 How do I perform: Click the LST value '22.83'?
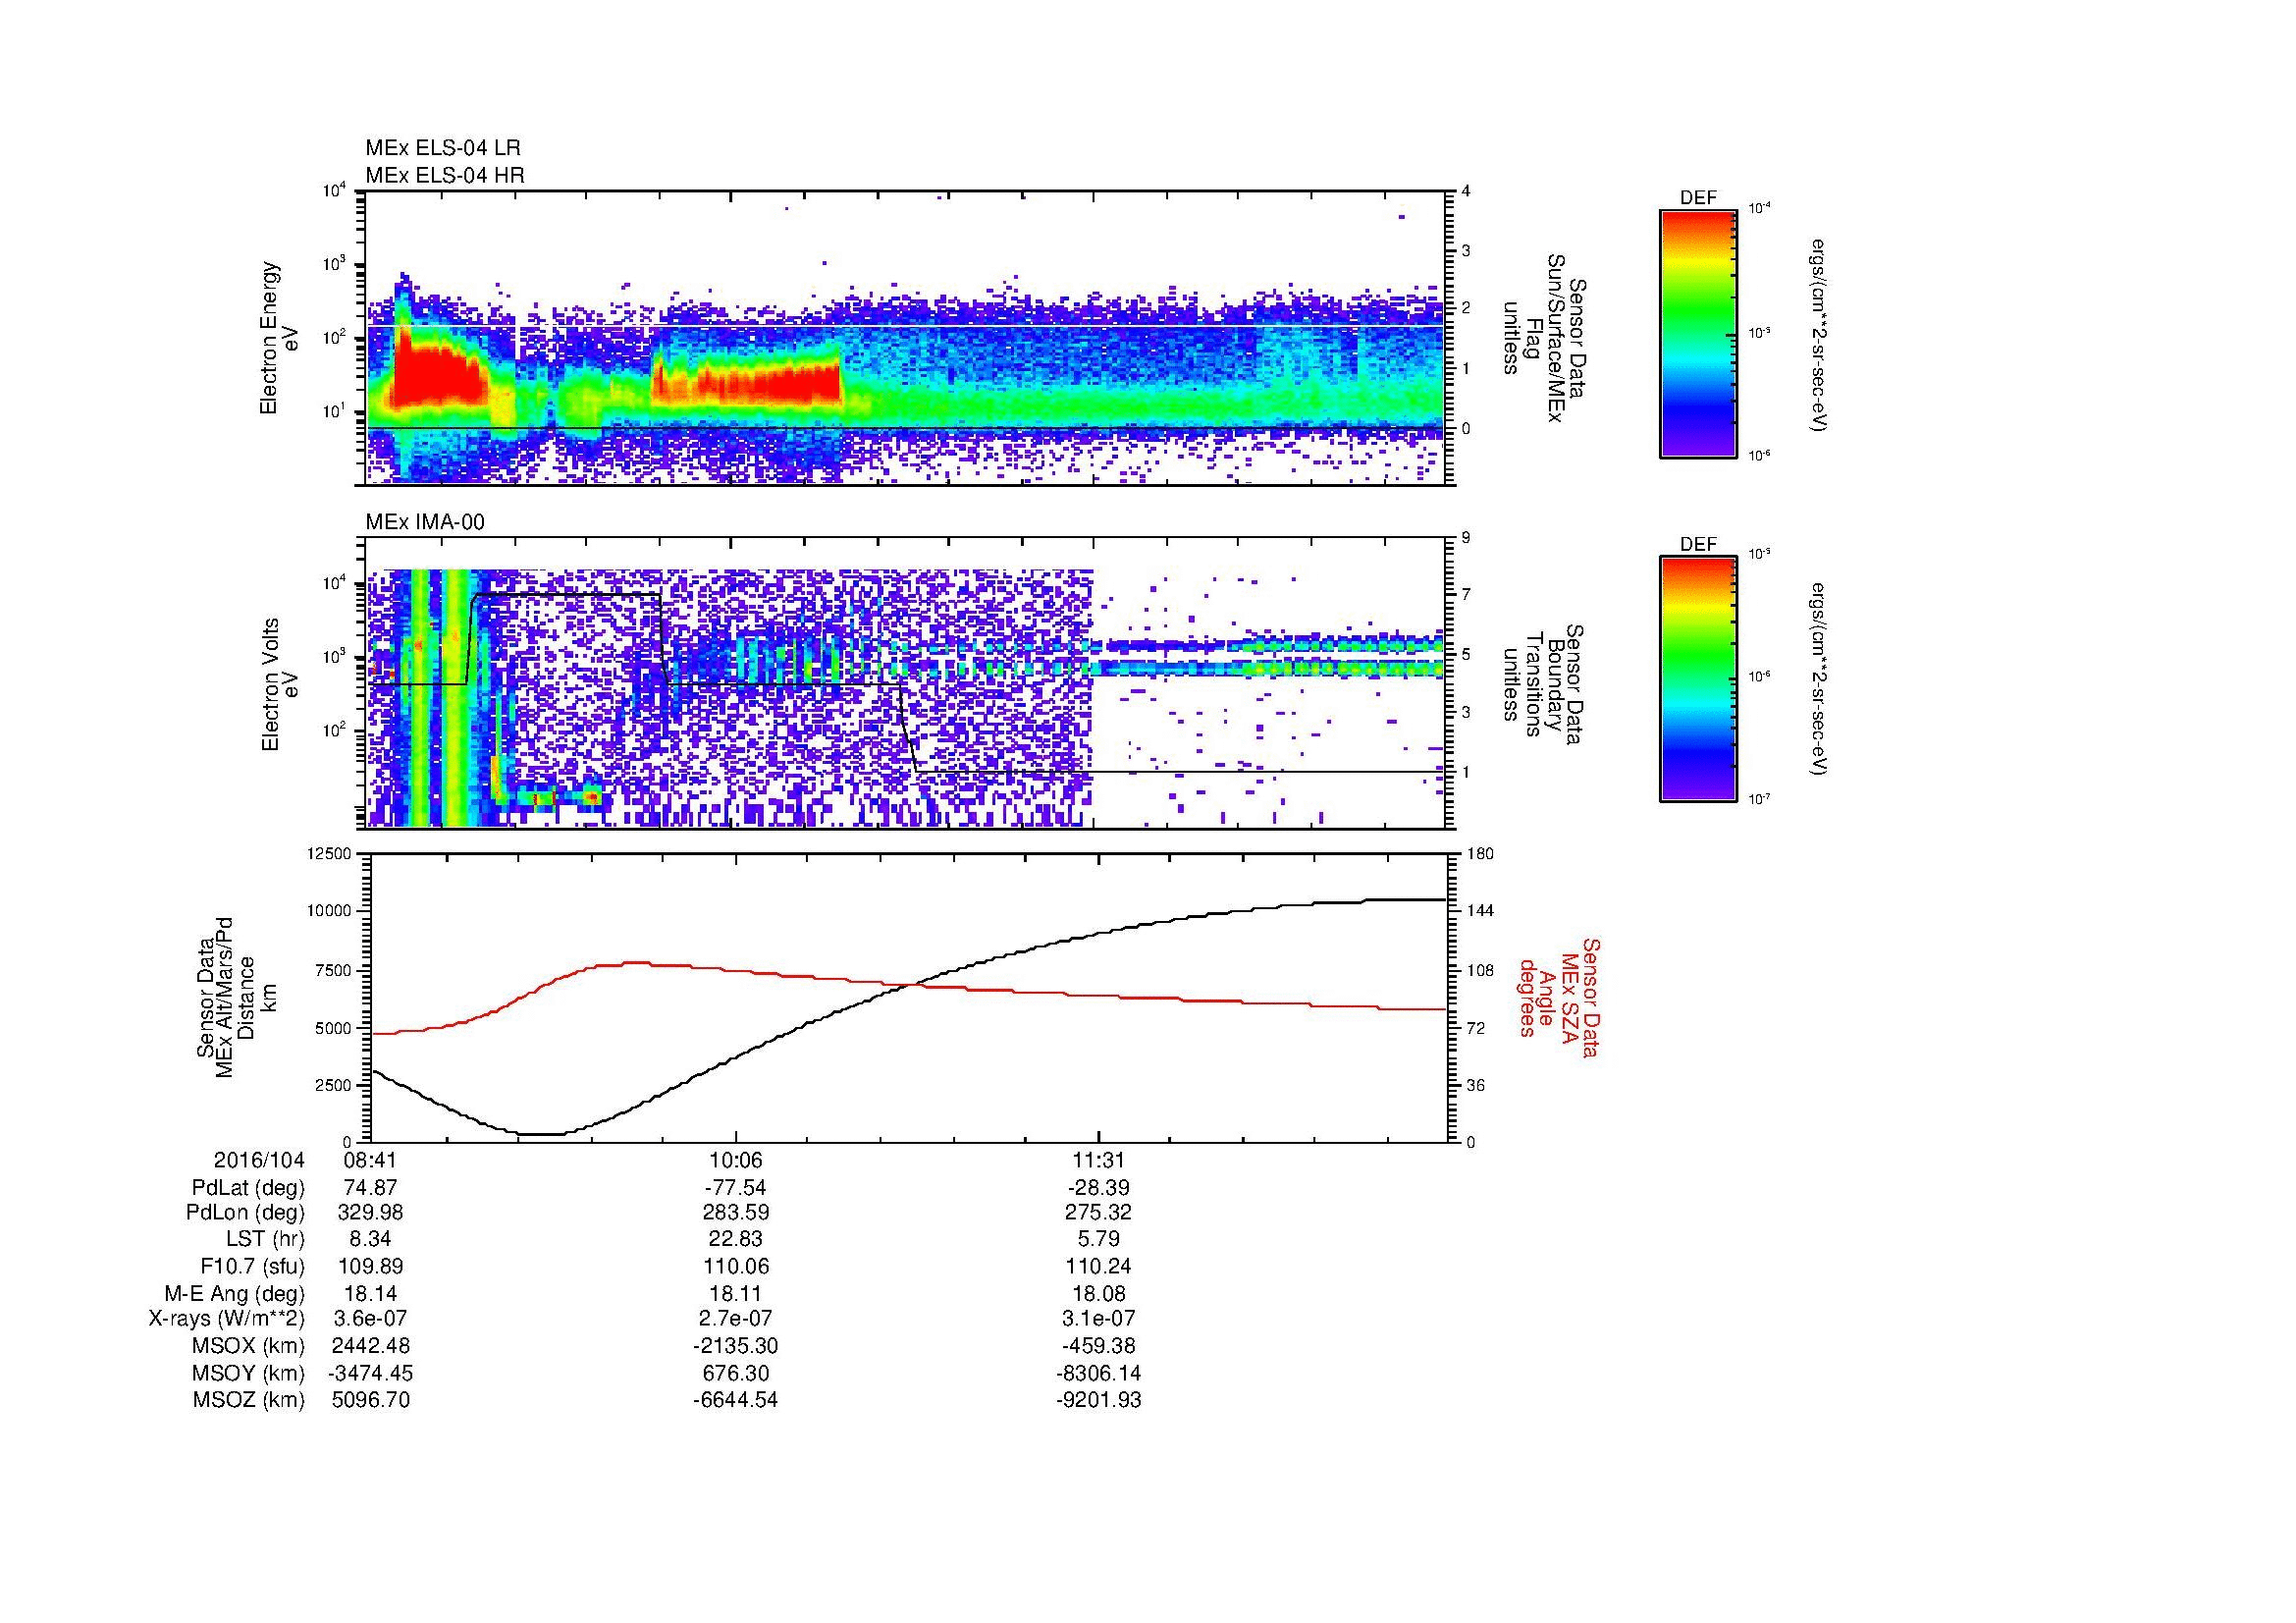(x=735, y=1241)
